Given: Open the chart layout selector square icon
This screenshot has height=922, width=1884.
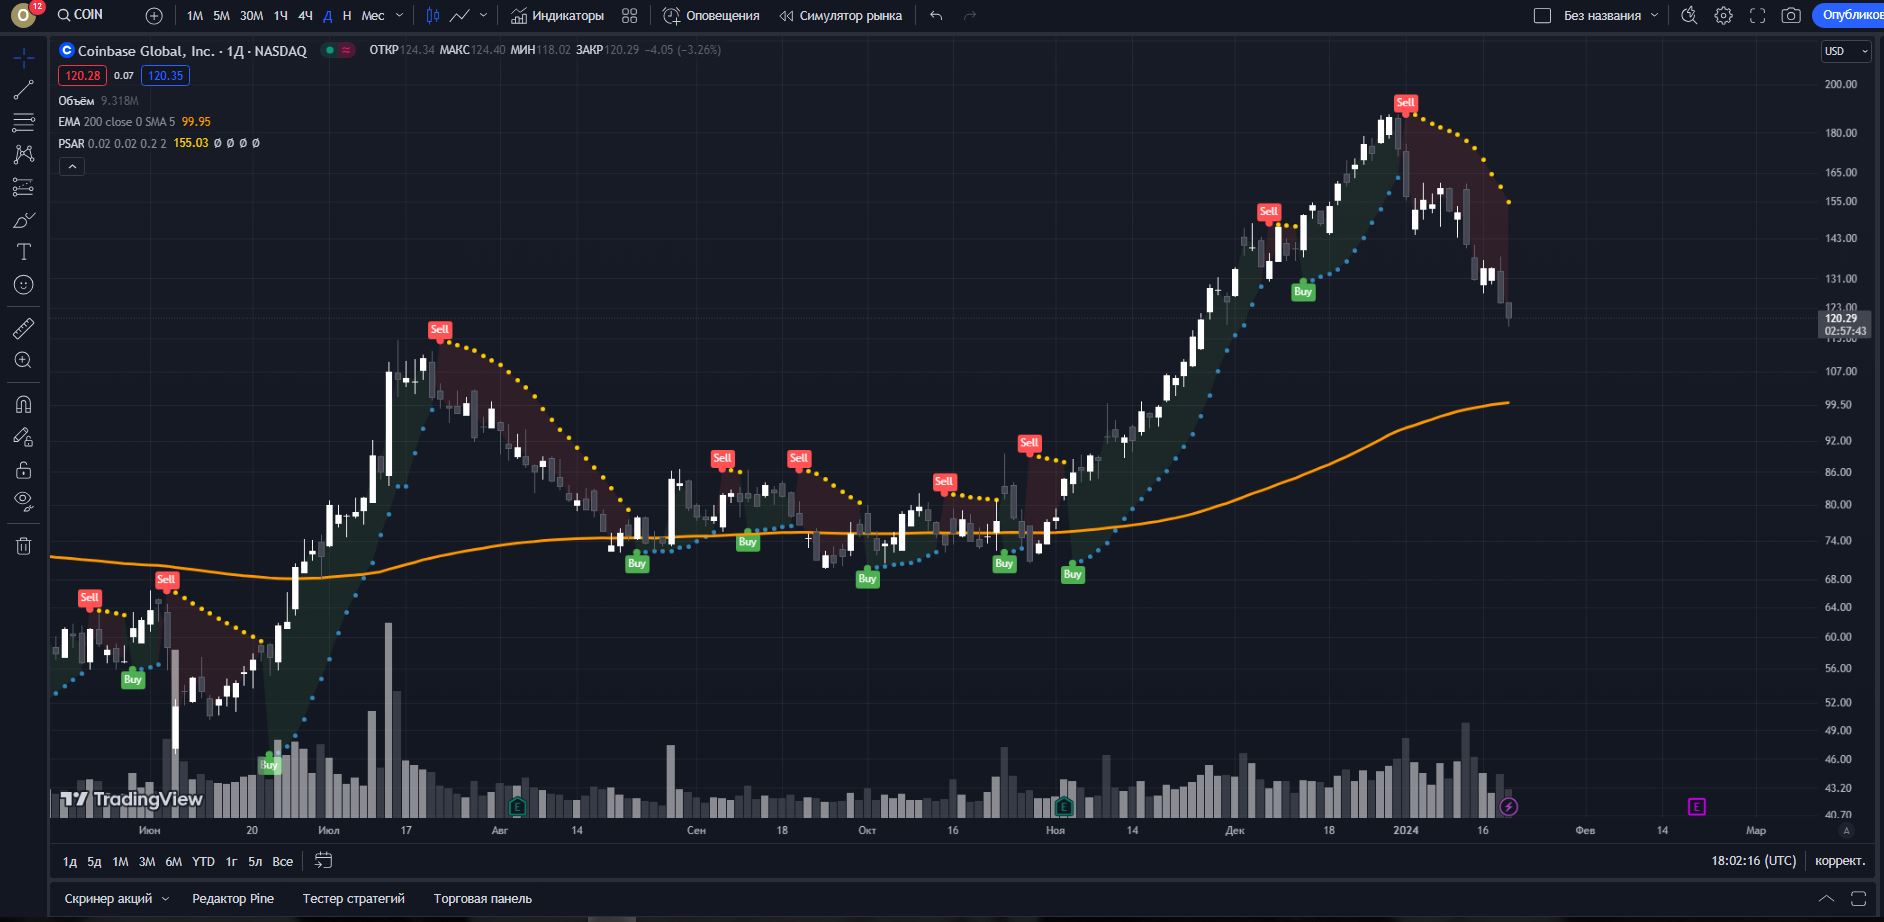Looking at the screenshot, I should coord(1542,16).
